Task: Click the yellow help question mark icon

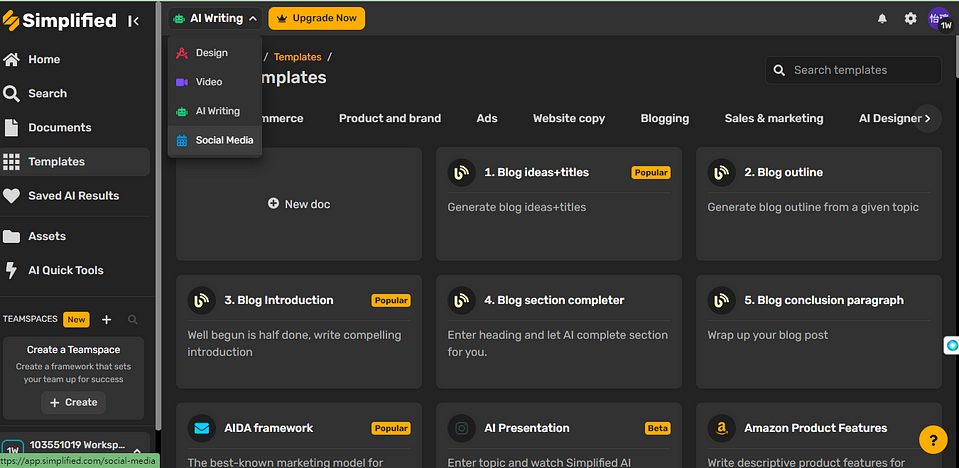Action: tap(932, 439)
